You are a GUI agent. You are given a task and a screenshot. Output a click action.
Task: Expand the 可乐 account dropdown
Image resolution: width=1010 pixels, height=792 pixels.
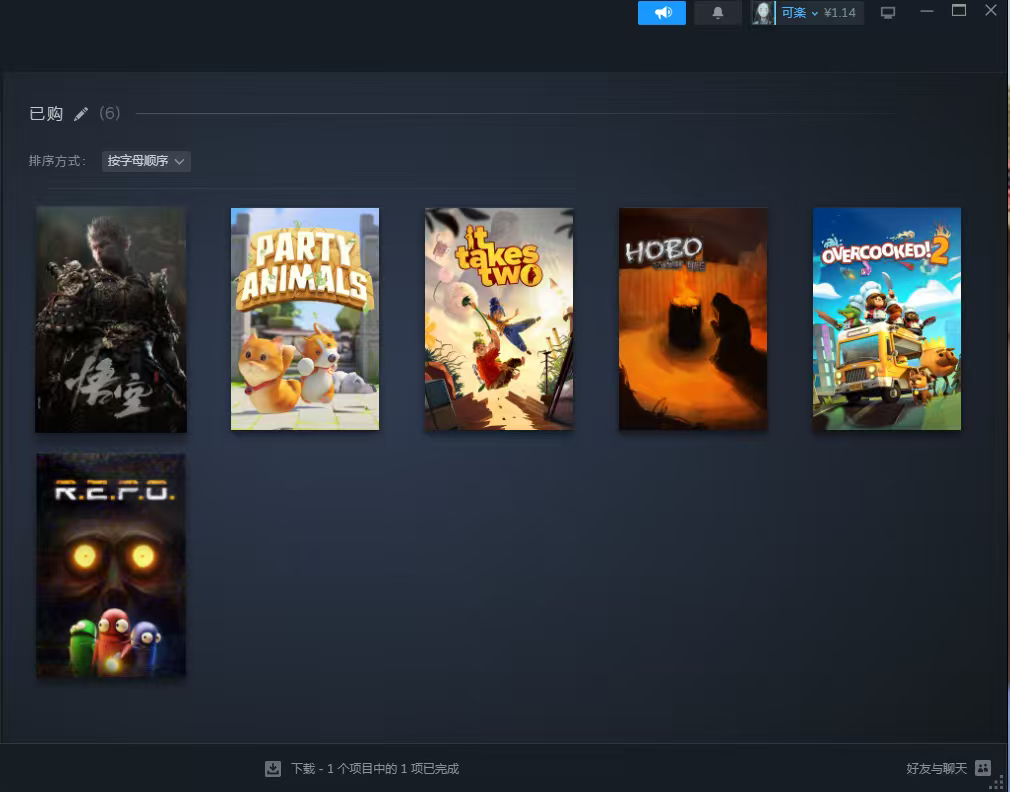[799, 13]
